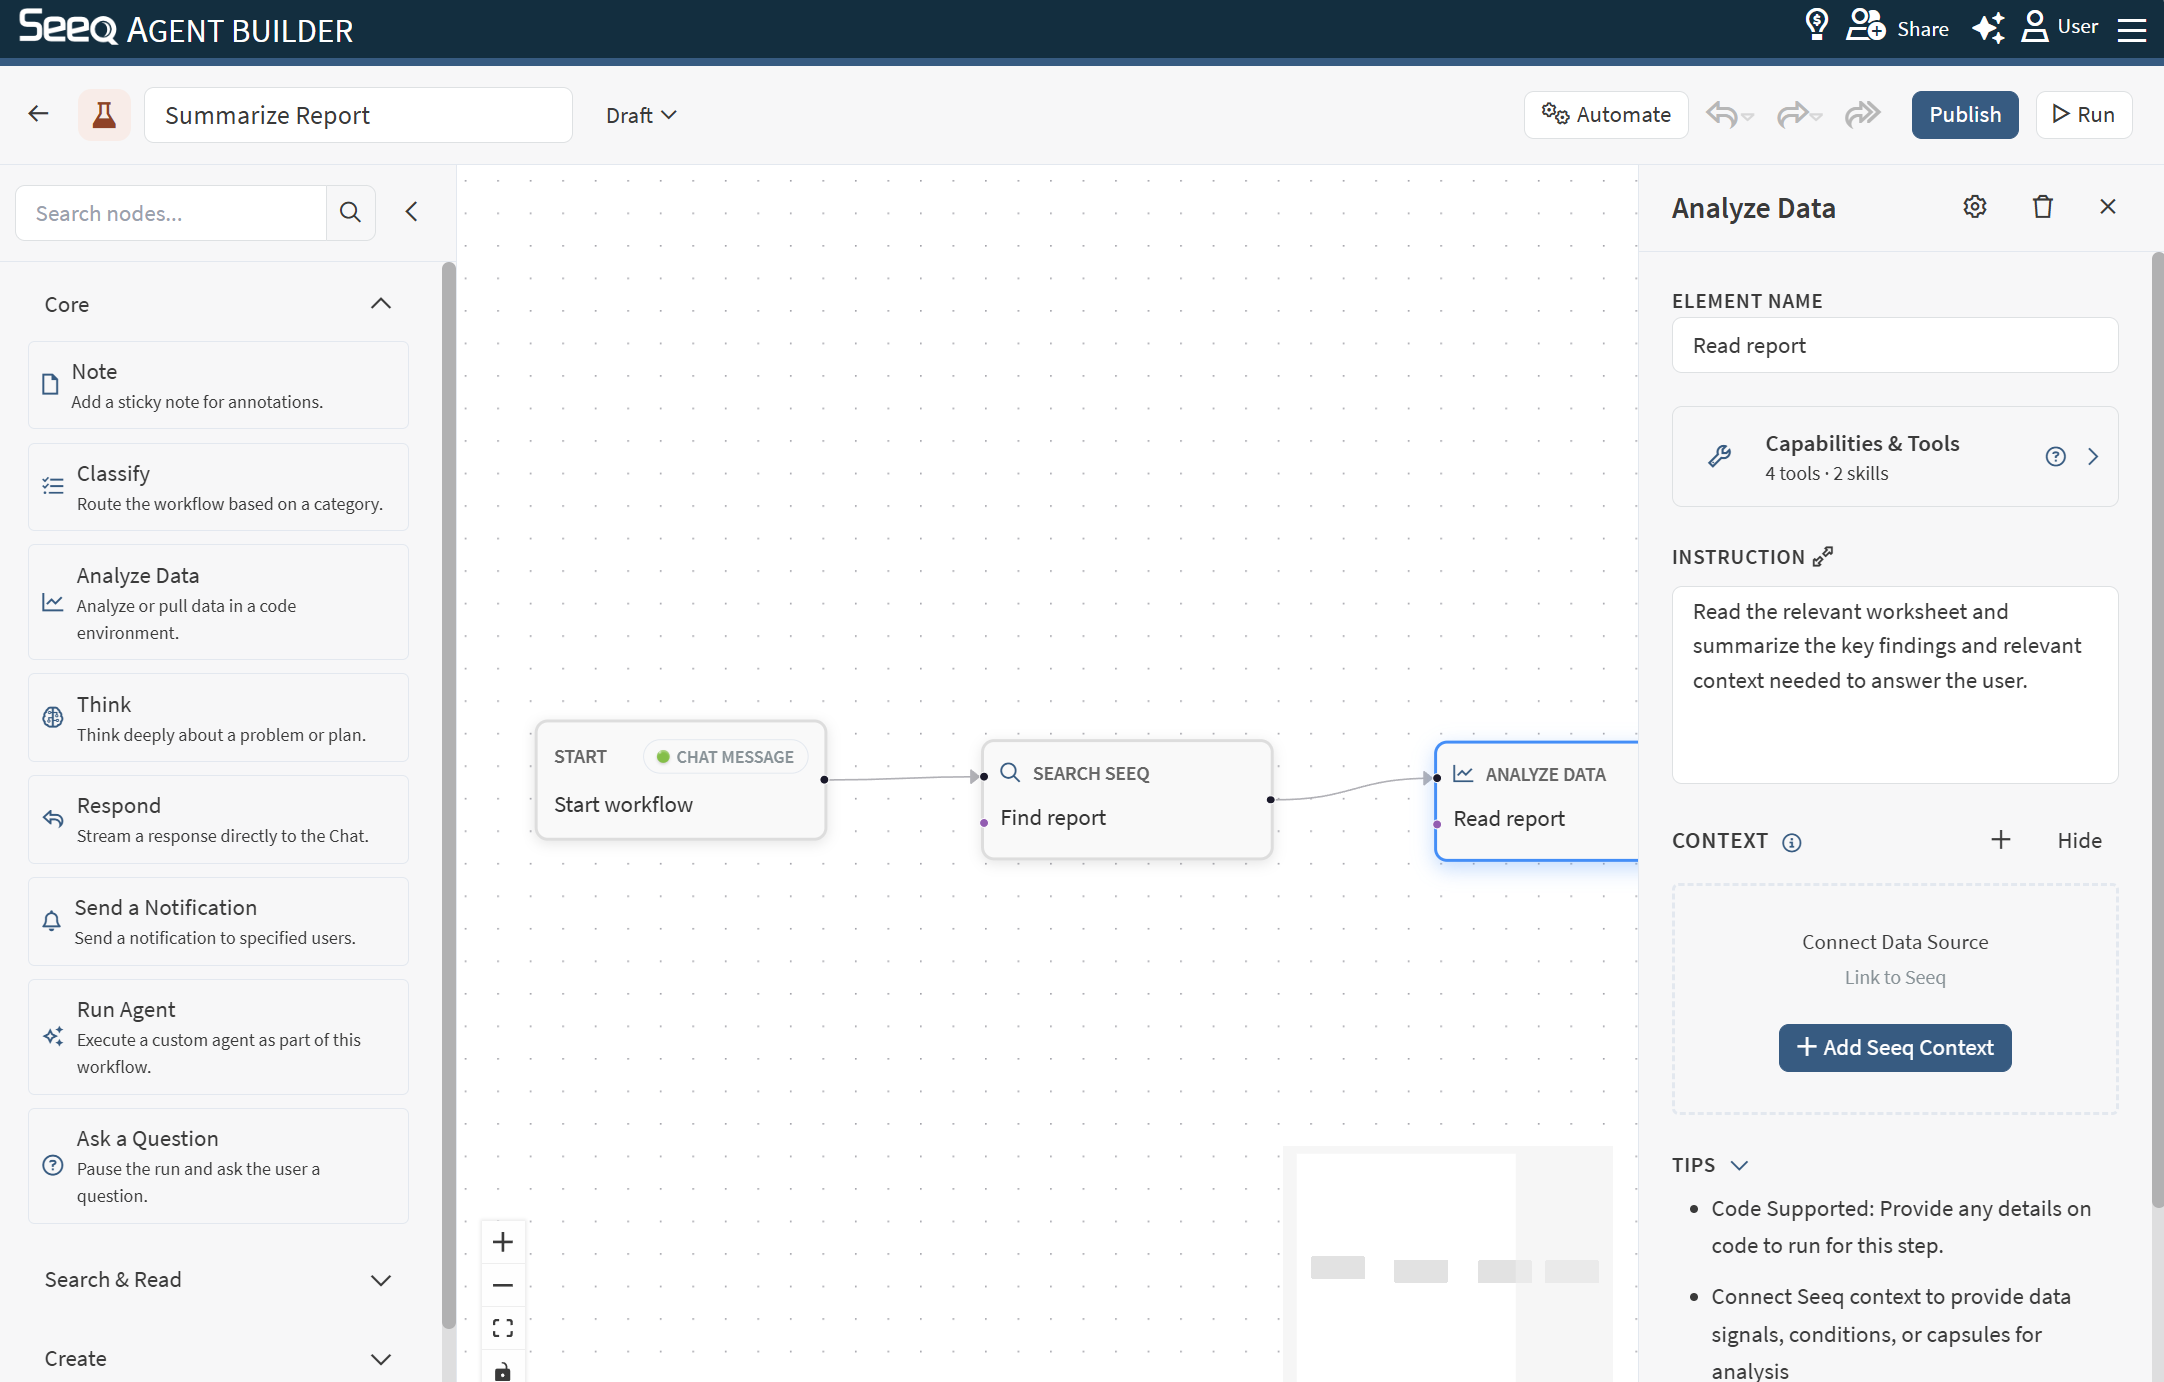Click the lightbulb tips icon in header

[1817, 27]
